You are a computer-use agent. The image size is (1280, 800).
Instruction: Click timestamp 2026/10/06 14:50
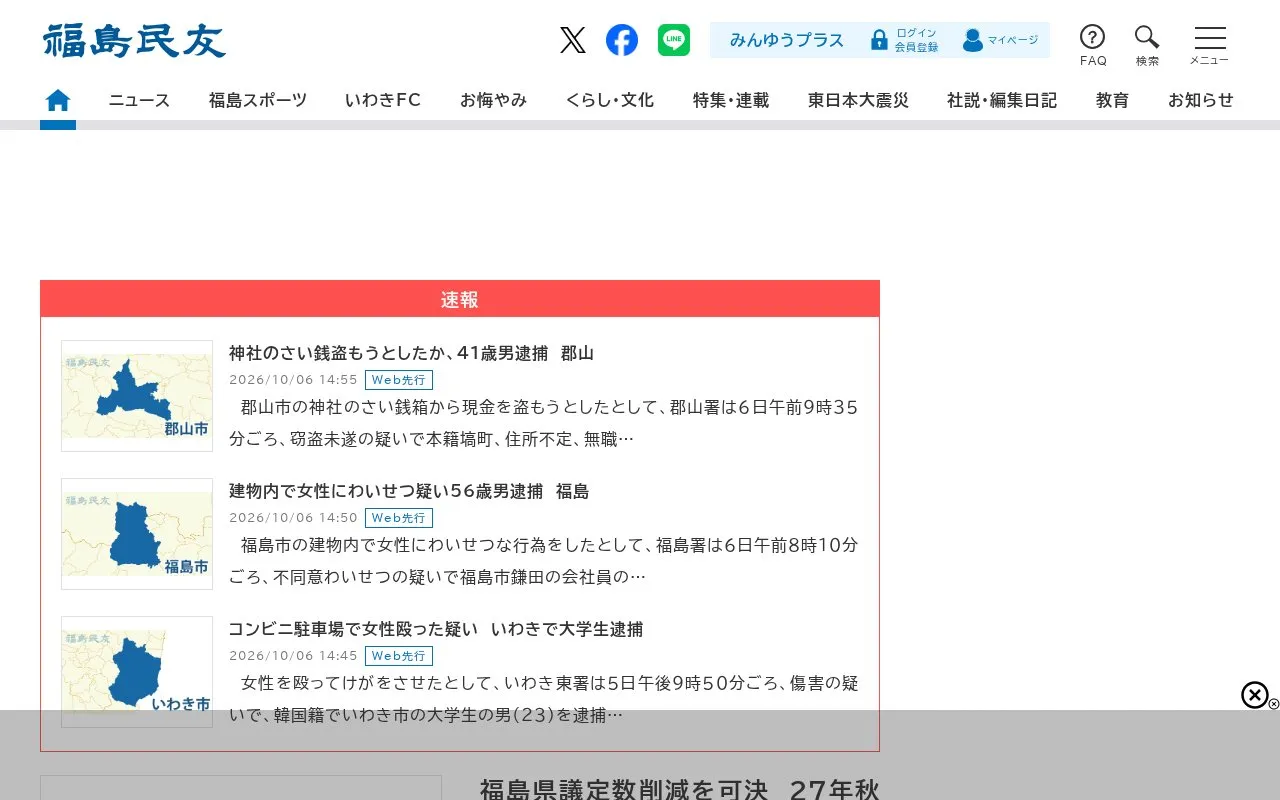point(293,518)
